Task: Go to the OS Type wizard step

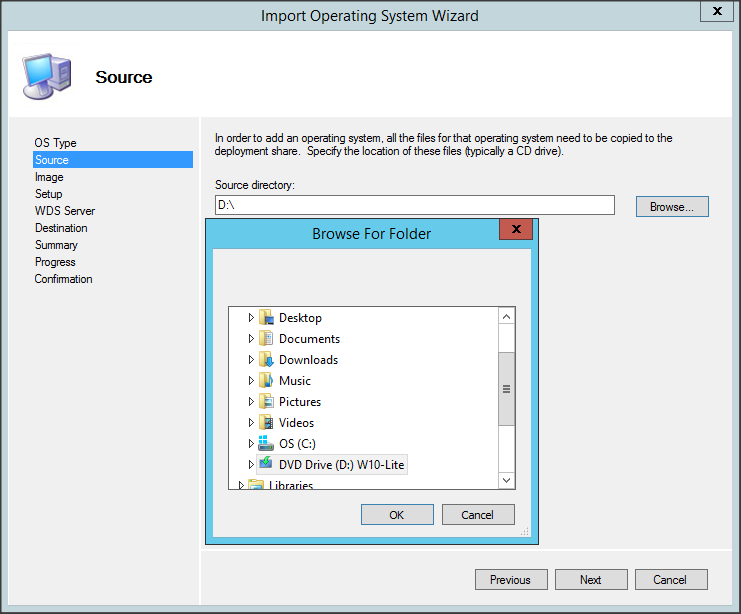Action: [55, 143]
